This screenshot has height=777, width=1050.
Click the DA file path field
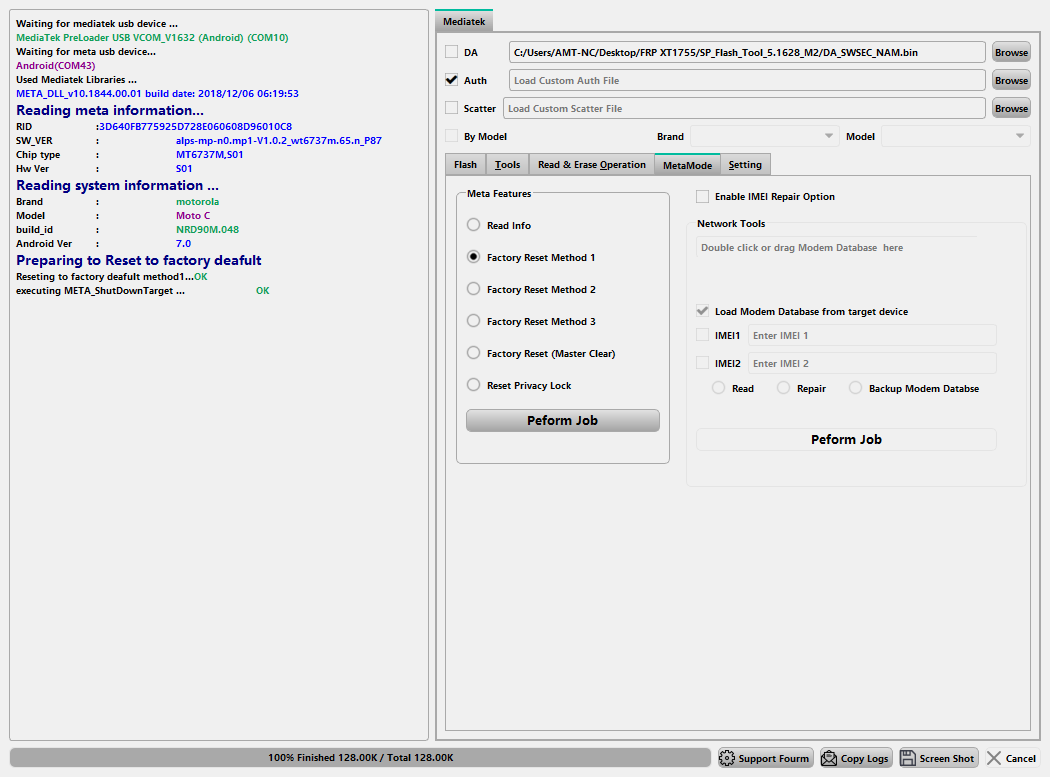pos(747,52)
